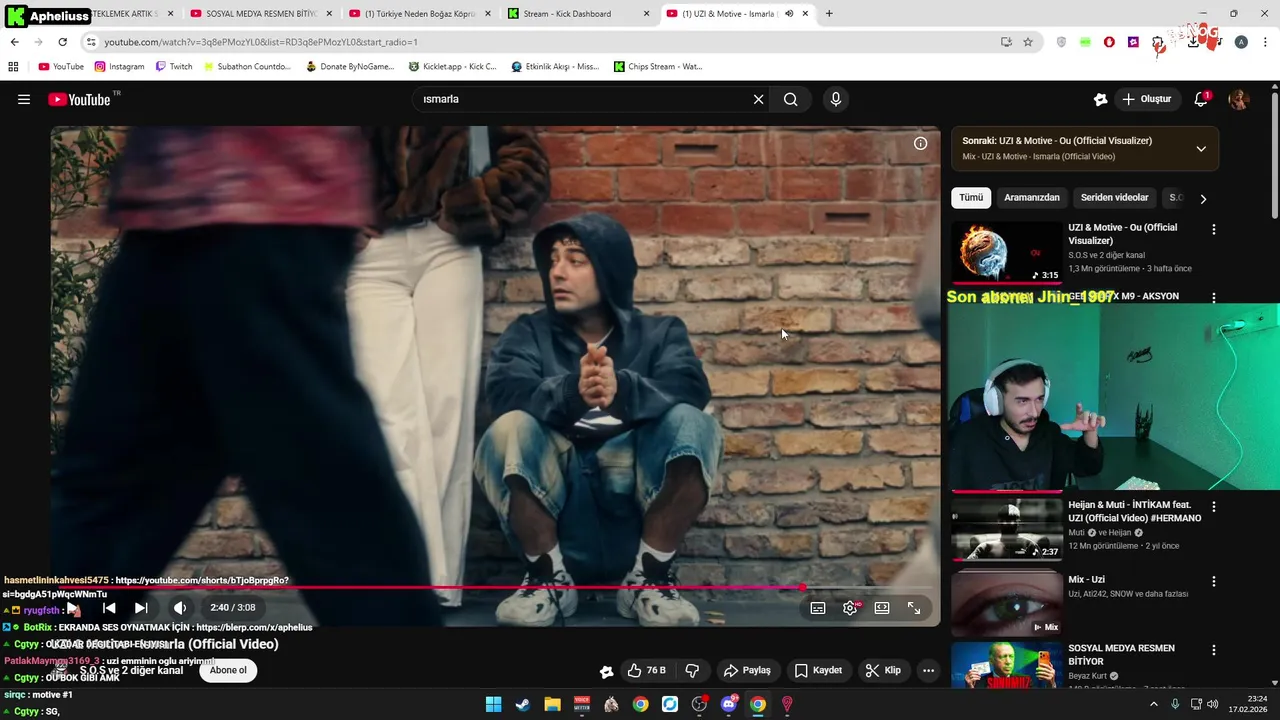Open Steam from the taskbar
Image resolution: width=1280 pixels, height=720 pixels.
pos(523,704)
